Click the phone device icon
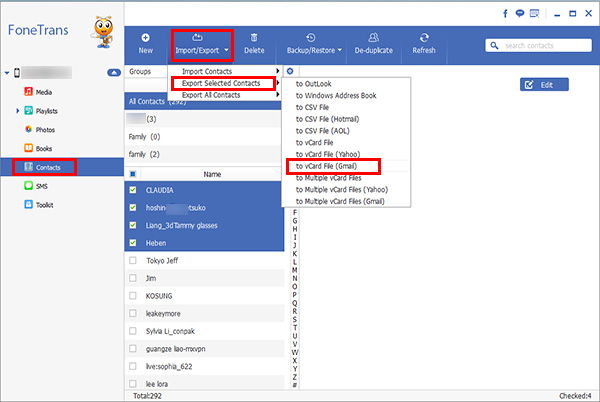This screenshot has height=402, width=600. (17, 72)
